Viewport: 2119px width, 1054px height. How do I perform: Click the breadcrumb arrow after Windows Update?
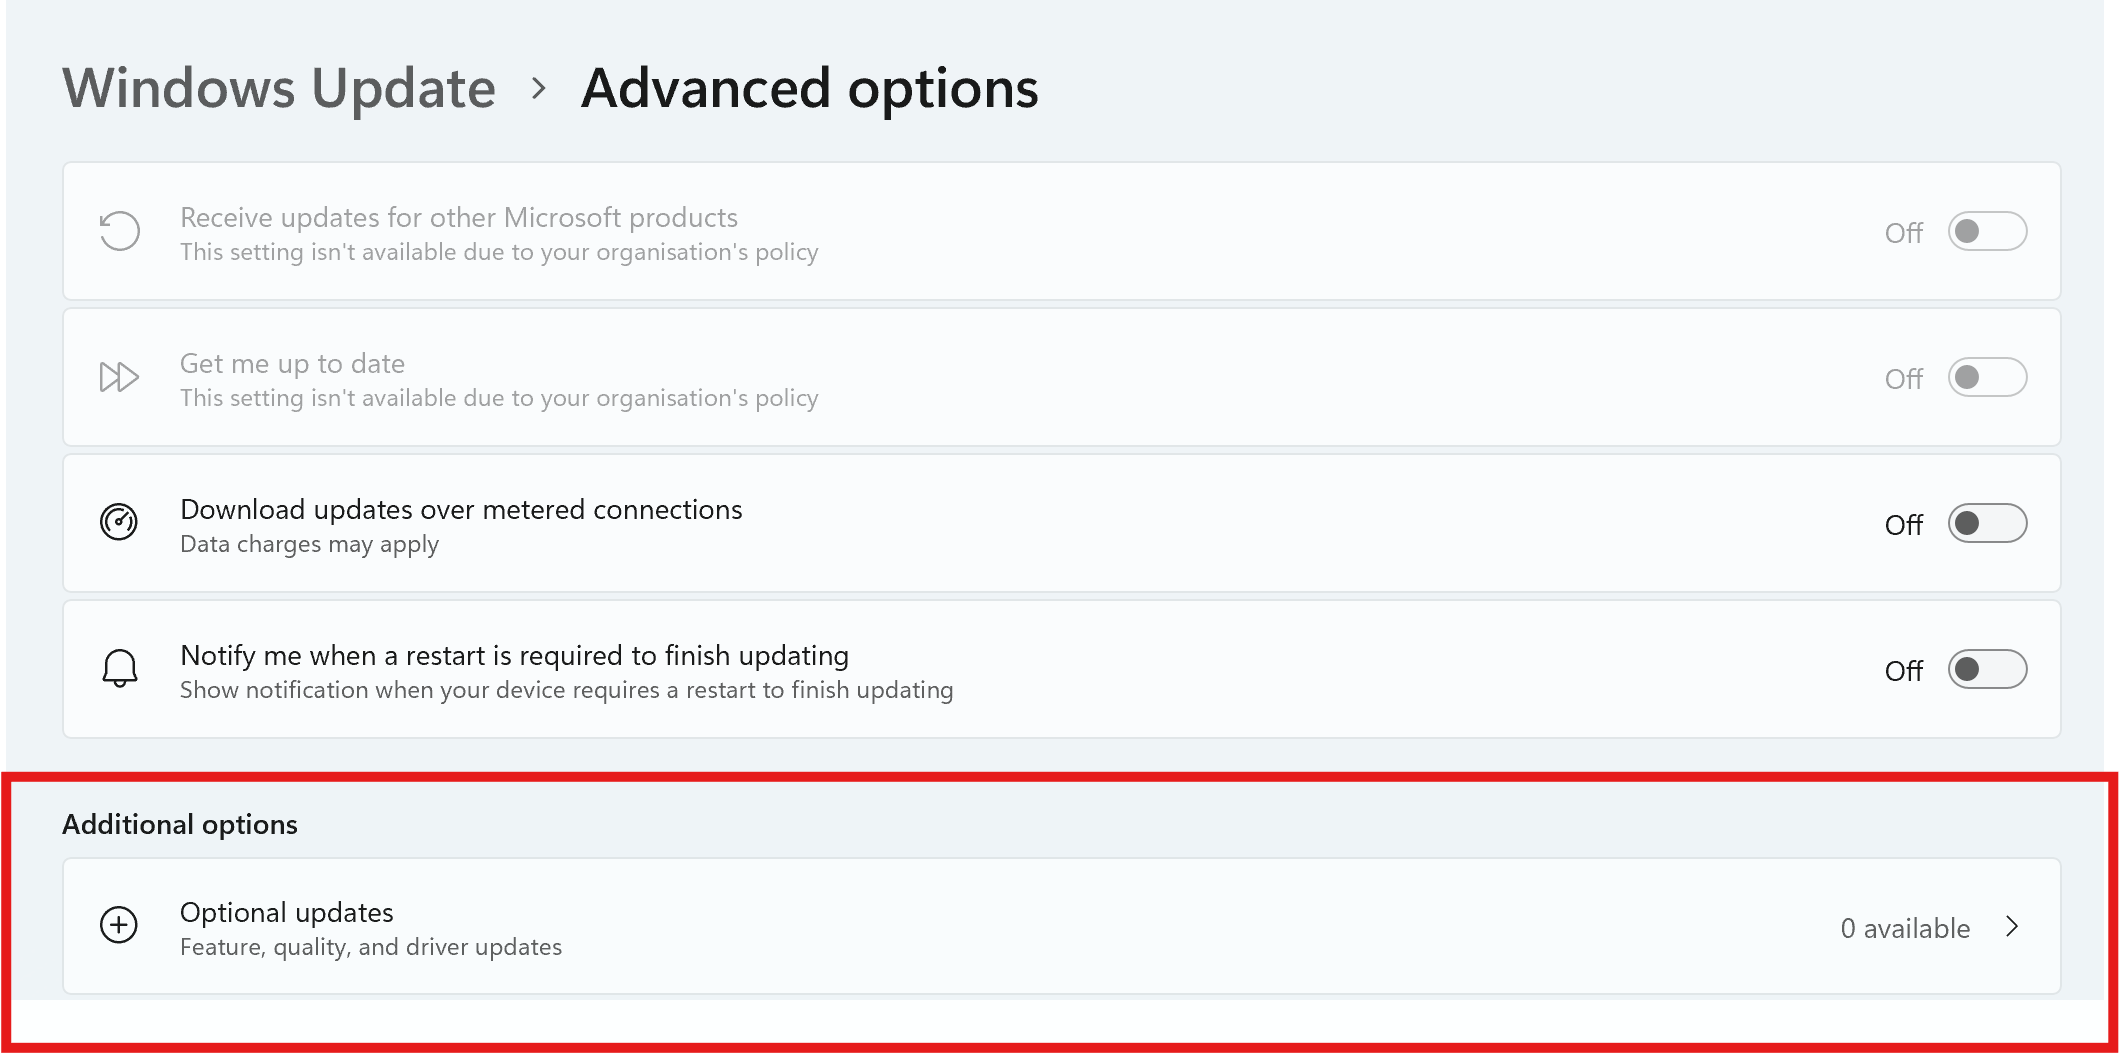538,88
